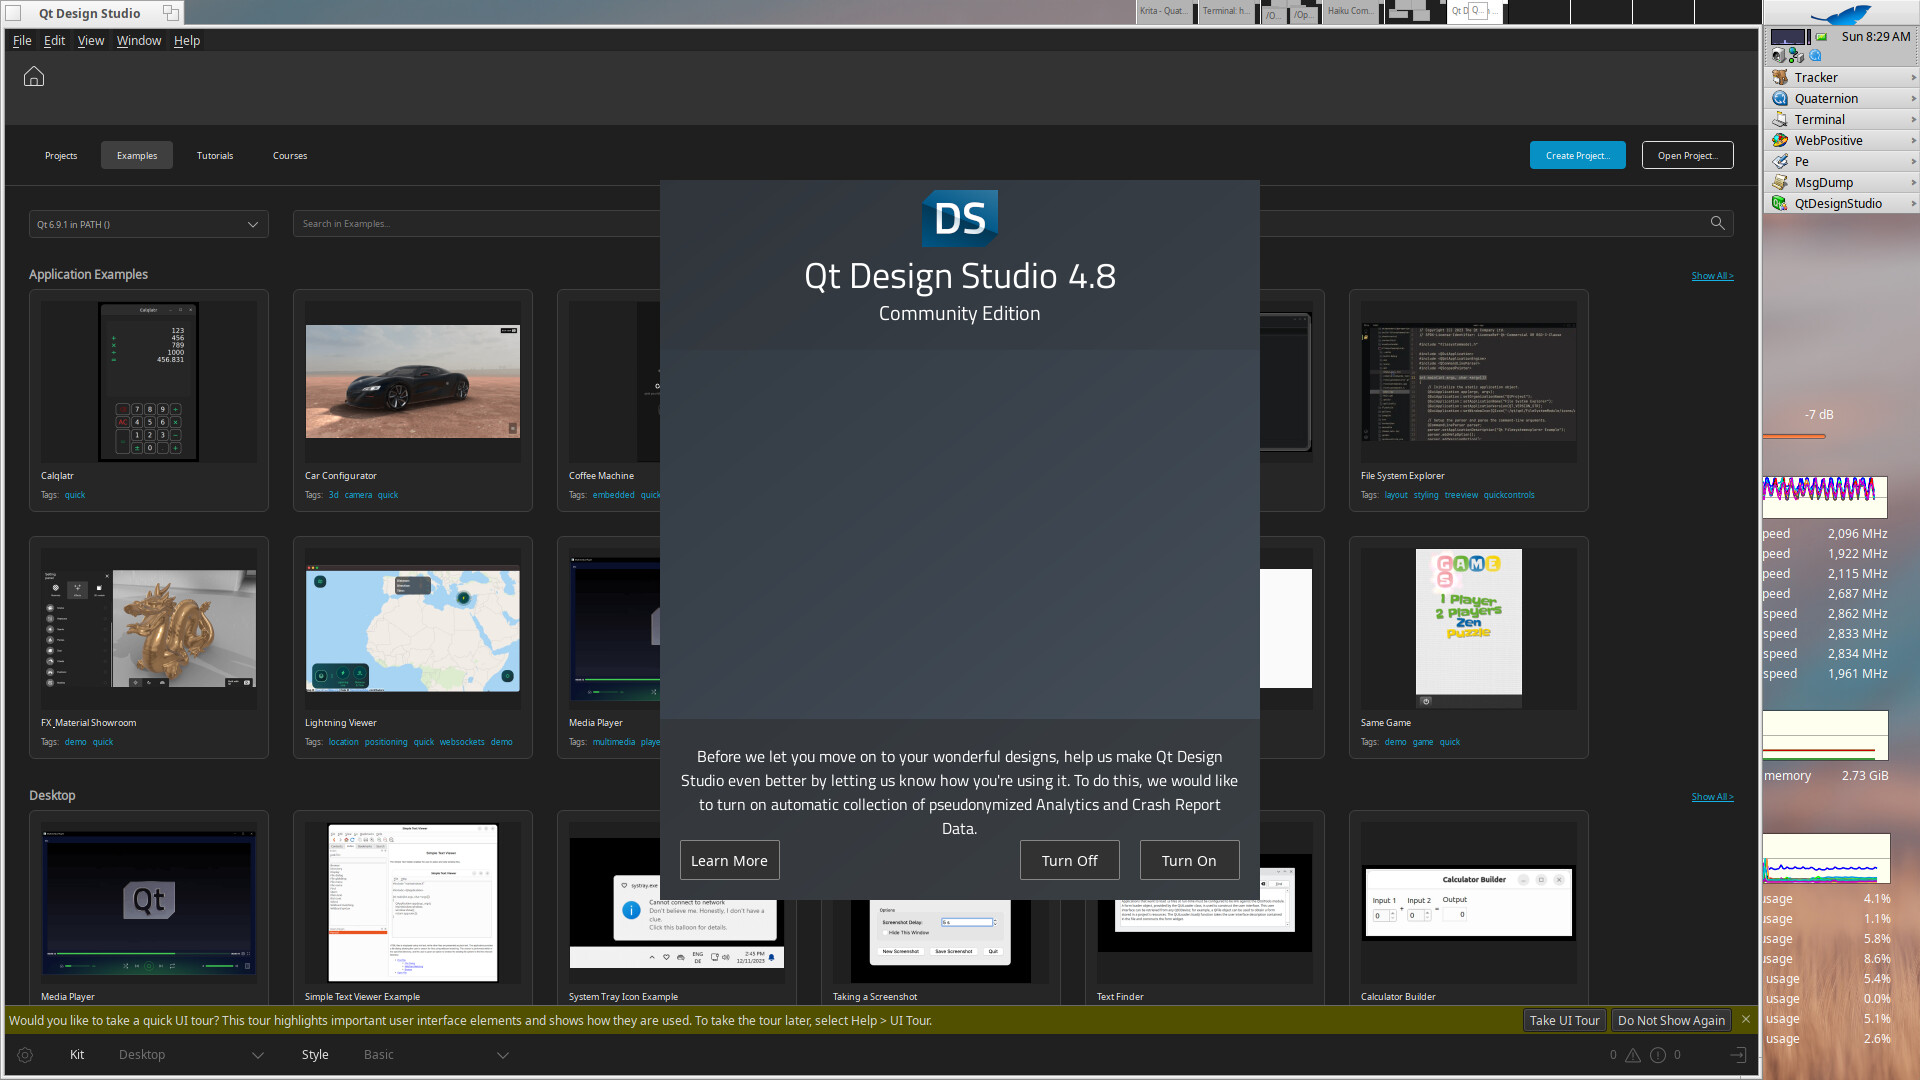Open kit settings gear icon in status bar

25,1055
